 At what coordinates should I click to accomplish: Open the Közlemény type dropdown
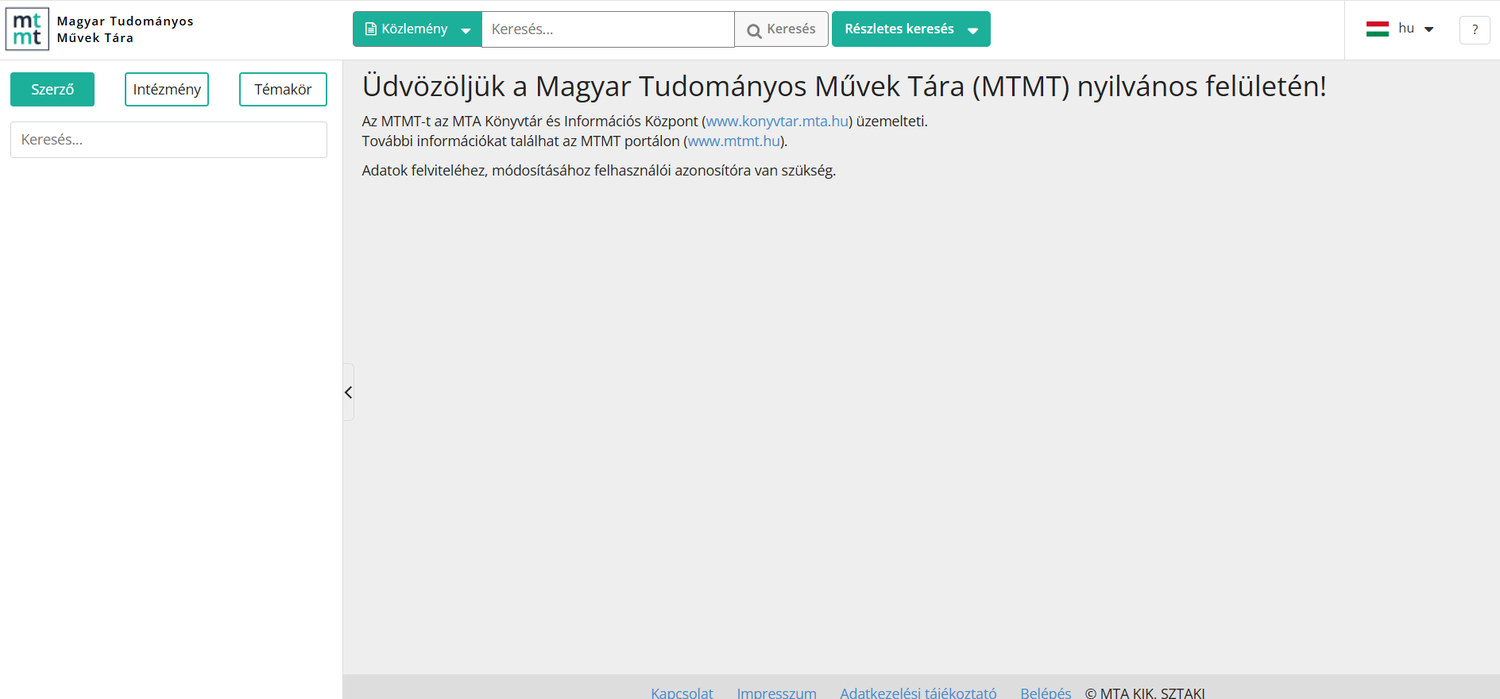tap(417, 29)
